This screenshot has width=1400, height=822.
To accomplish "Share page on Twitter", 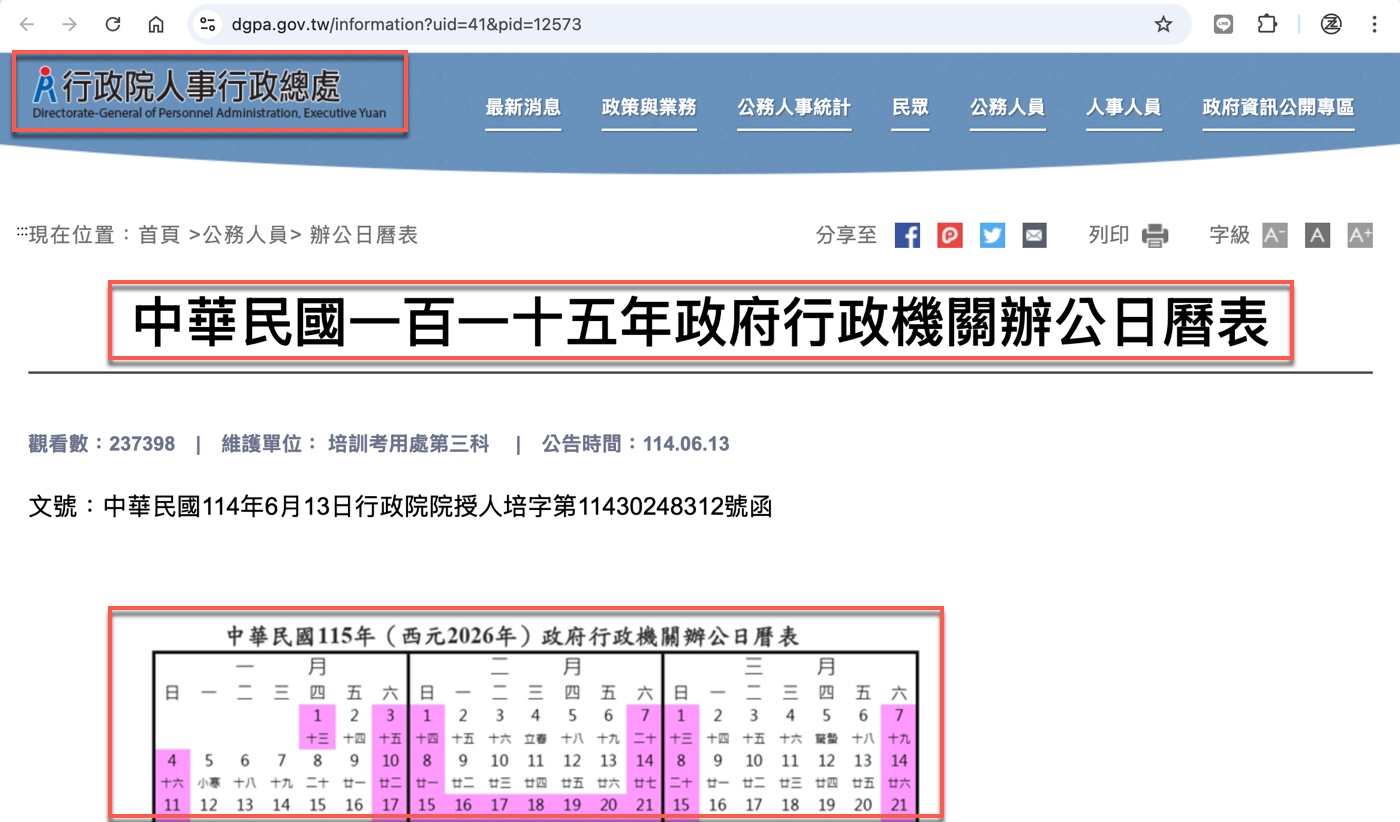I will tap(992, 236).
